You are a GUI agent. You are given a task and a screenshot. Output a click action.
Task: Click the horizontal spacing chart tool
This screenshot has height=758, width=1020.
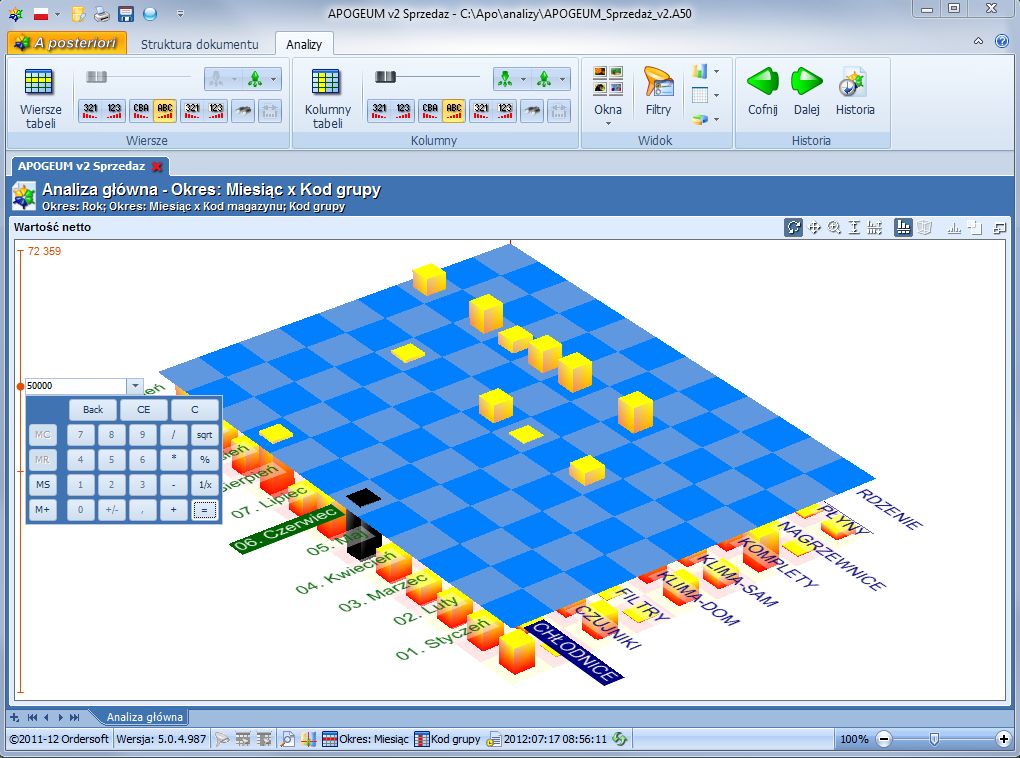(875, 228)
